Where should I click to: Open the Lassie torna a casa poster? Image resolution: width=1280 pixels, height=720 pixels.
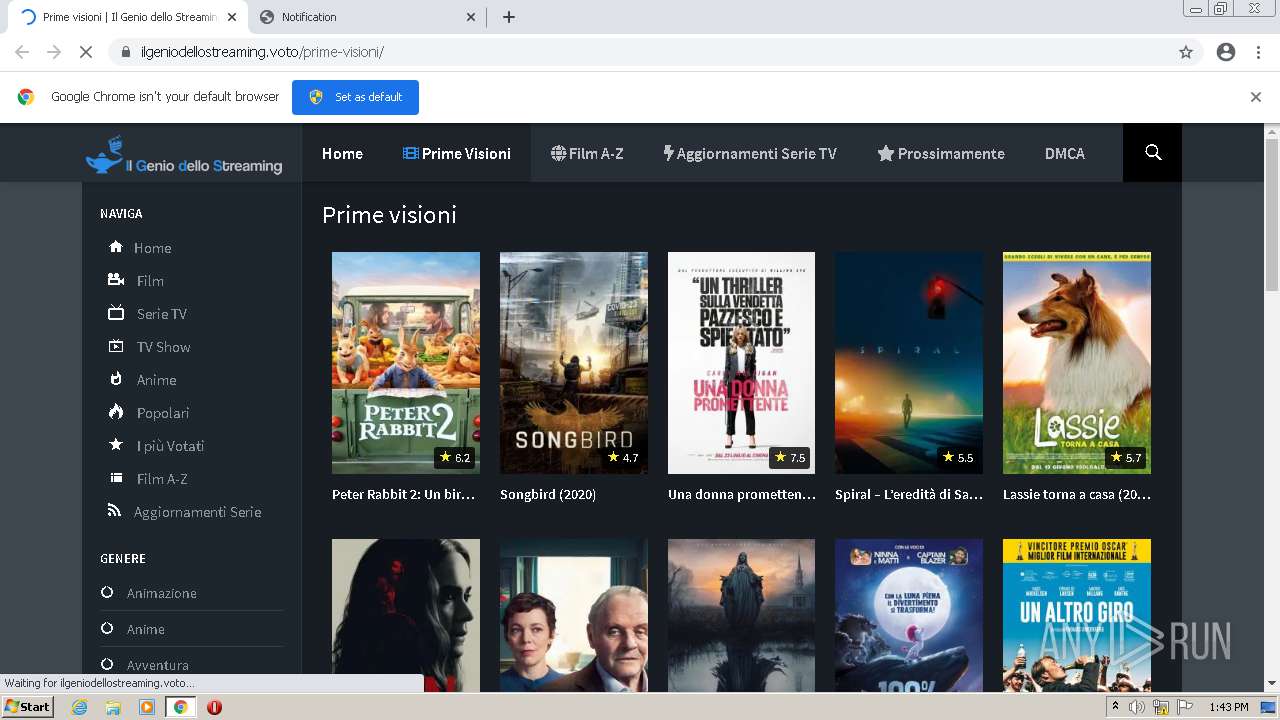(1077, 363)
